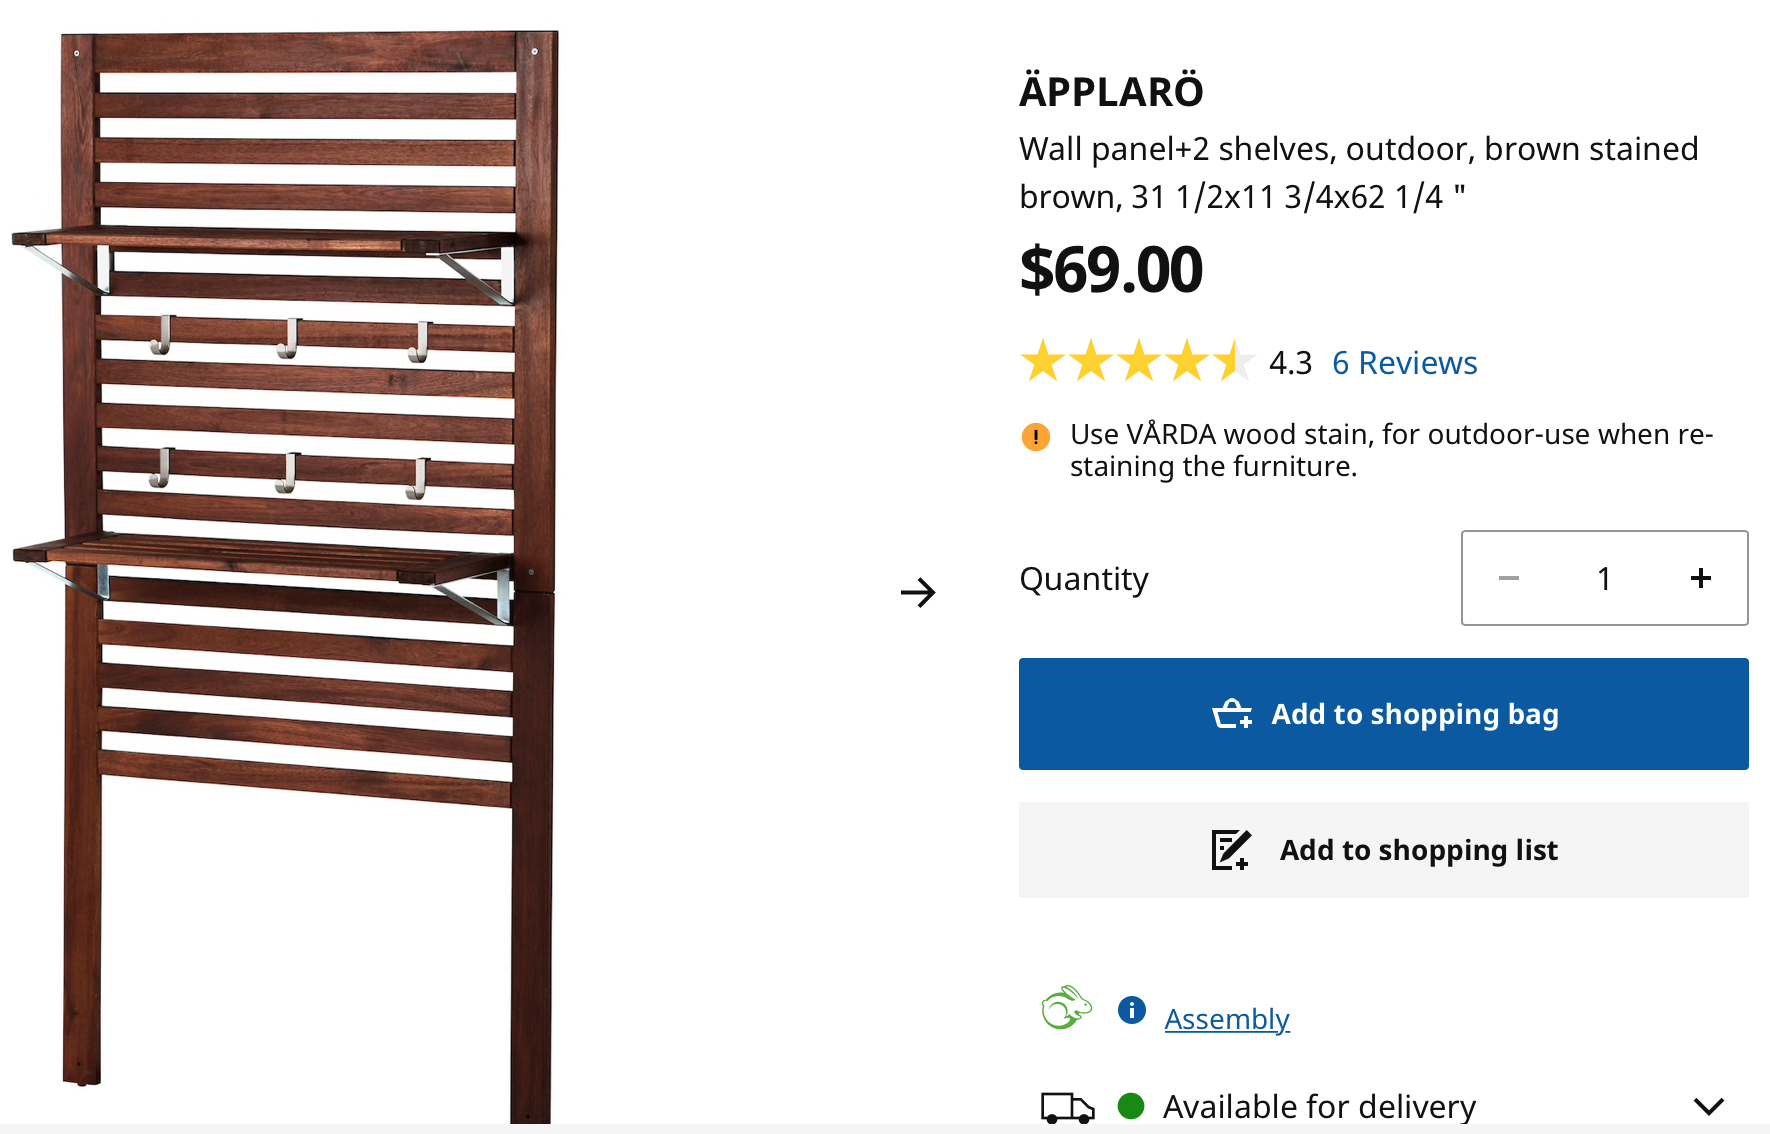Click the yellow star rating

(x=1136, y=362)
